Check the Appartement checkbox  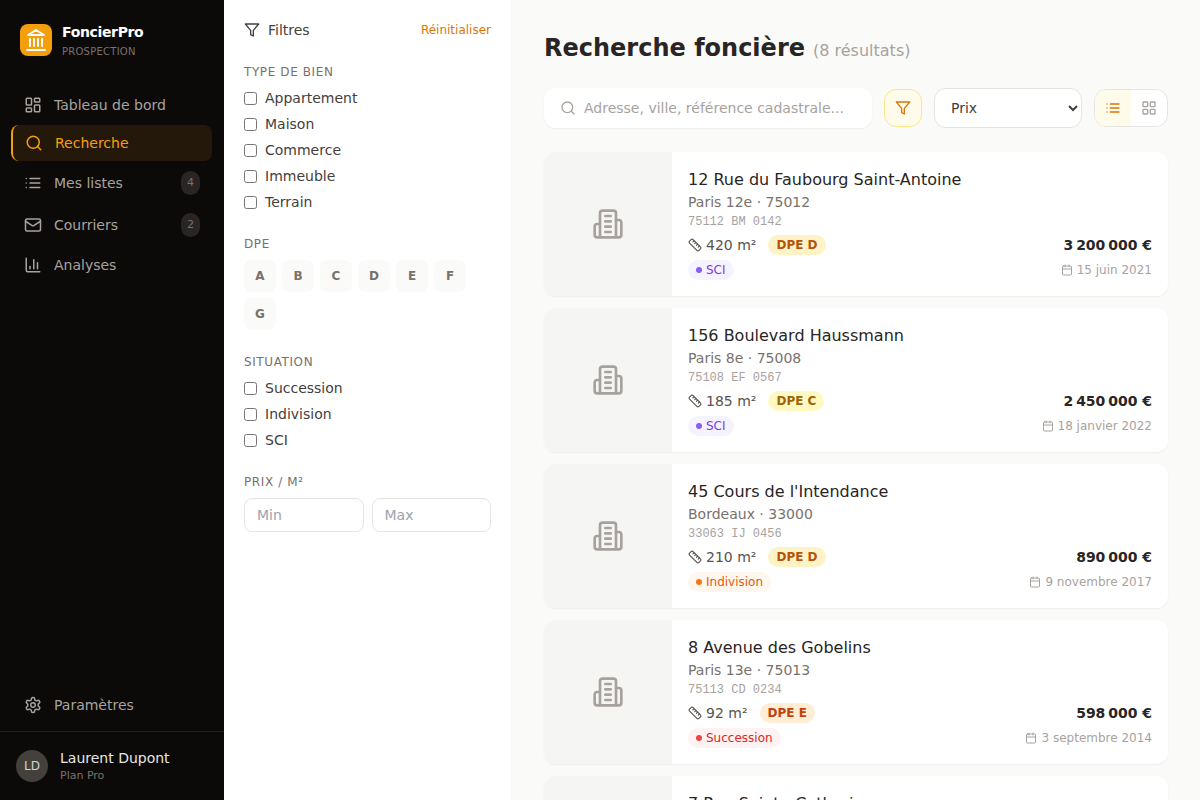(x=251, y=98)
